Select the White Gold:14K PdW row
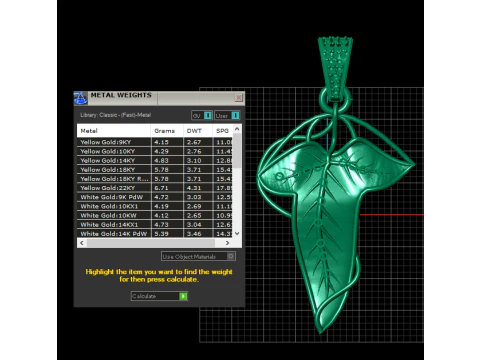480x360 pixels. (x=155, y=233)
